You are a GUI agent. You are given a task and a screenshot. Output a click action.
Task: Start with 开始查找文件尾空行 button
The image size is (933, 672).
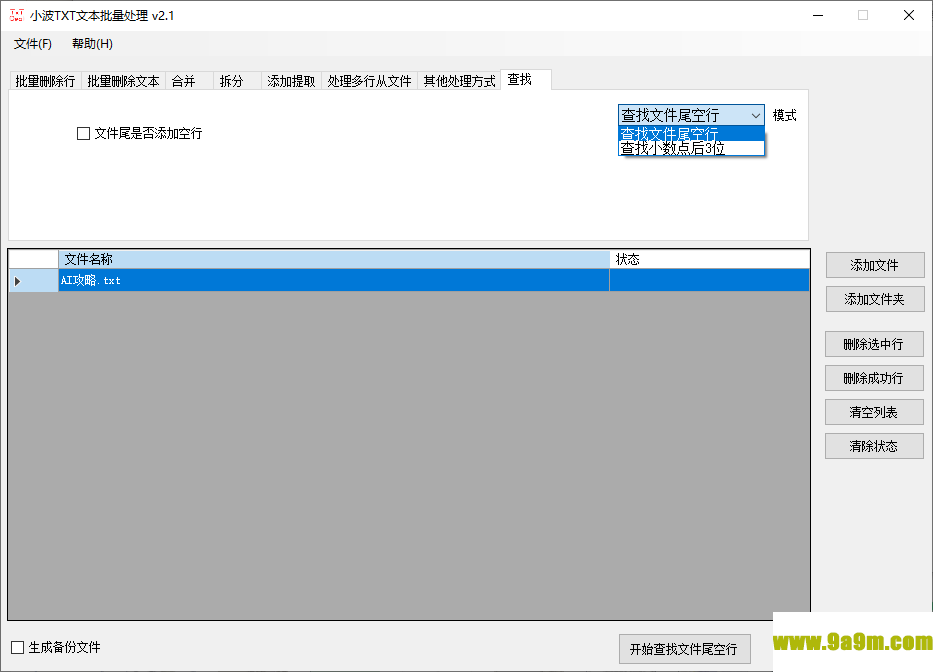(x=684, y=649)
